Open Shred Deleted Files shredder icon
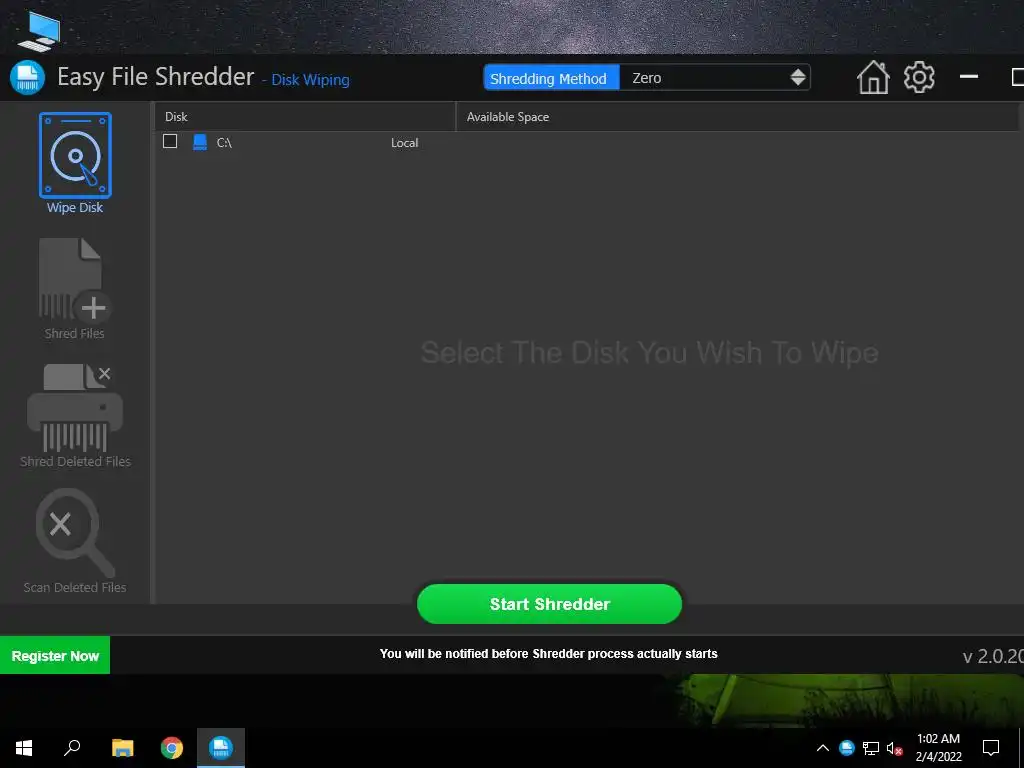The height and width of the screenshot is (768, 1024). click(75, 408)
